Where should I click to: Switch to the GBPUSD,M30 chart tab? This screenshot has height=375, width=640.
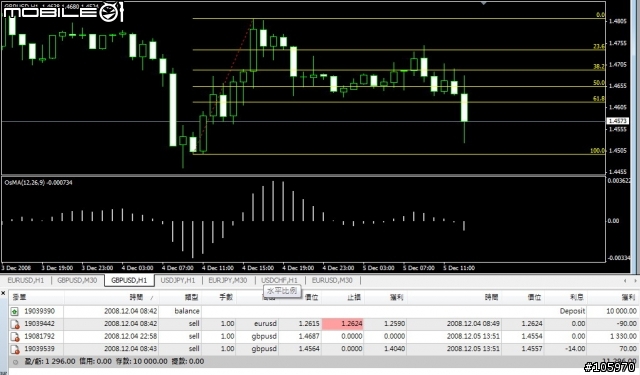77,280
